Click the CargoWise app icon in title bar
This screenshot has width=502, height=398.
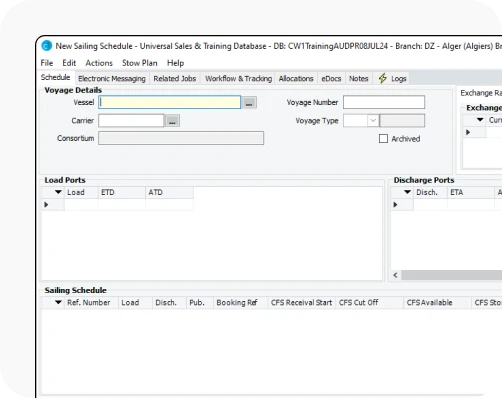47,46
